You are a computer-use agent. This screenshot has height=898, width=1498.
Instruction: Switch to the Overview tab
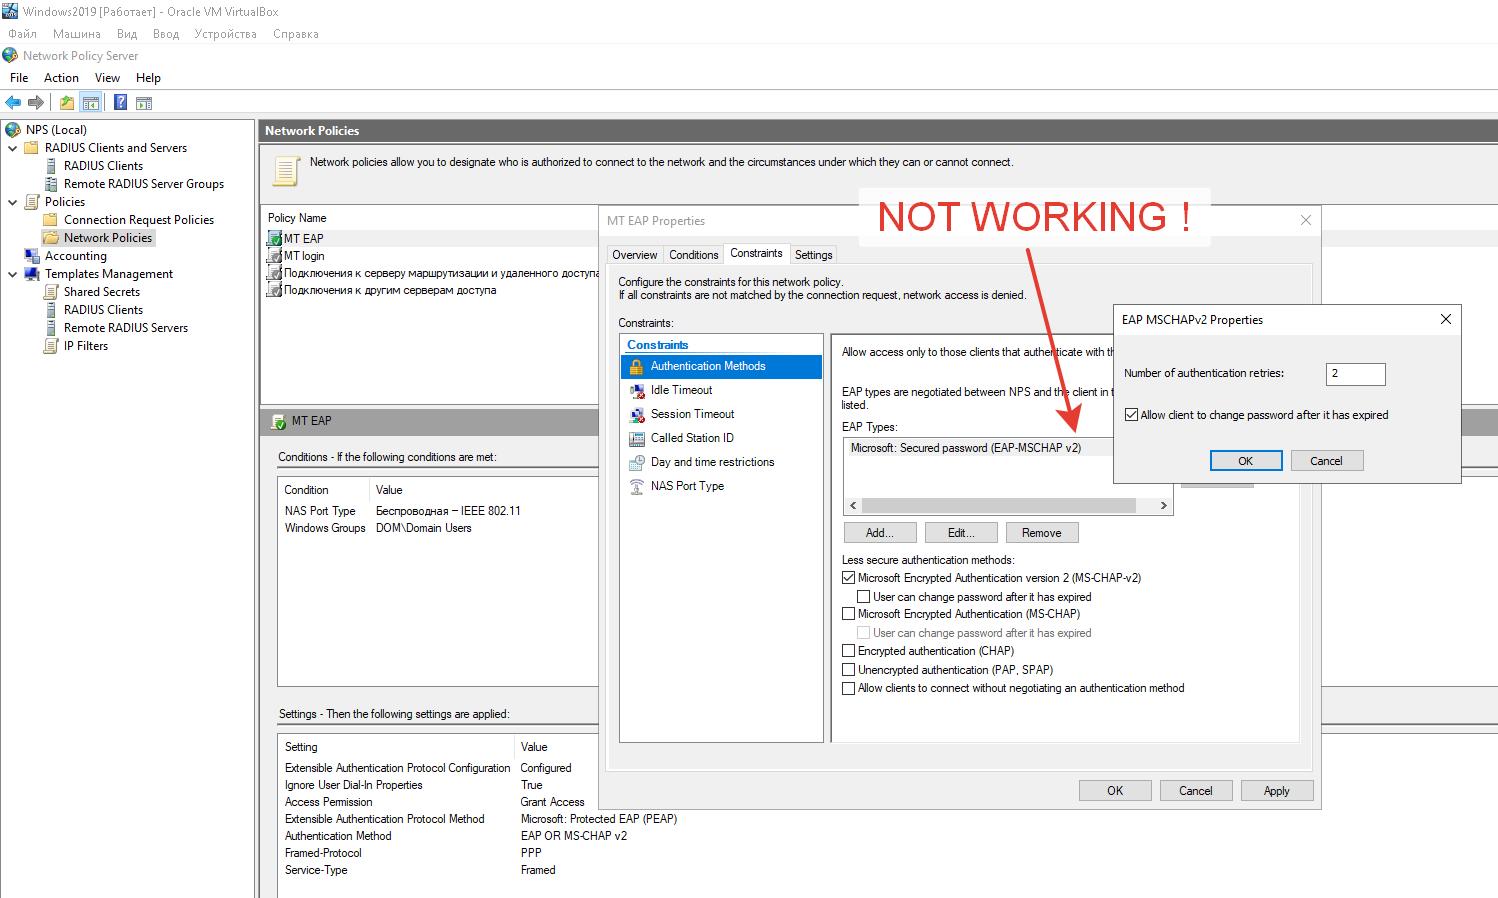click(x=635, y=255)
